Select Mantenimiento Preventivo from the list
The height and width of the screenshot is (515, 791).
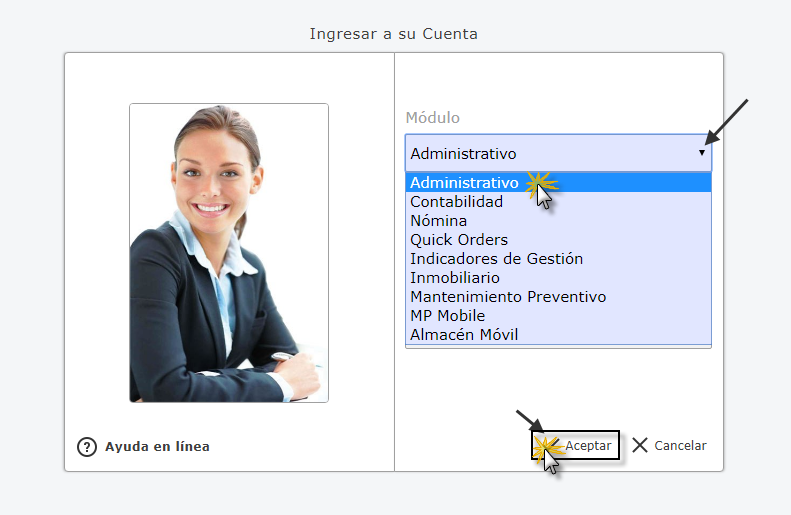tap(558, 297)
